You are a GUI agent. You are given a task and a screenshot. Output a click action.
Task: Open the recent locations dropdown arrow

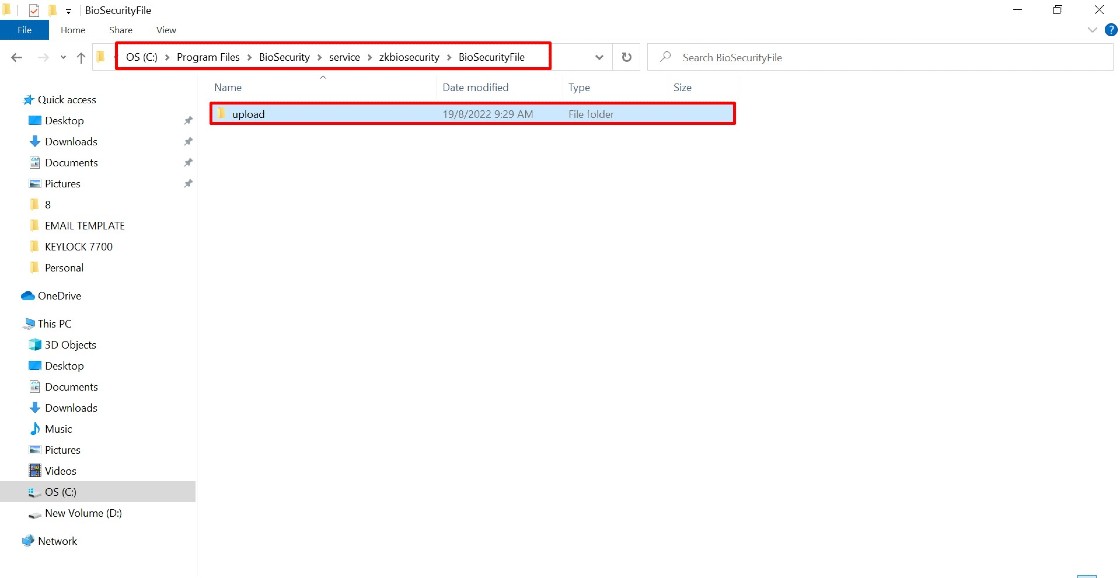63,58
